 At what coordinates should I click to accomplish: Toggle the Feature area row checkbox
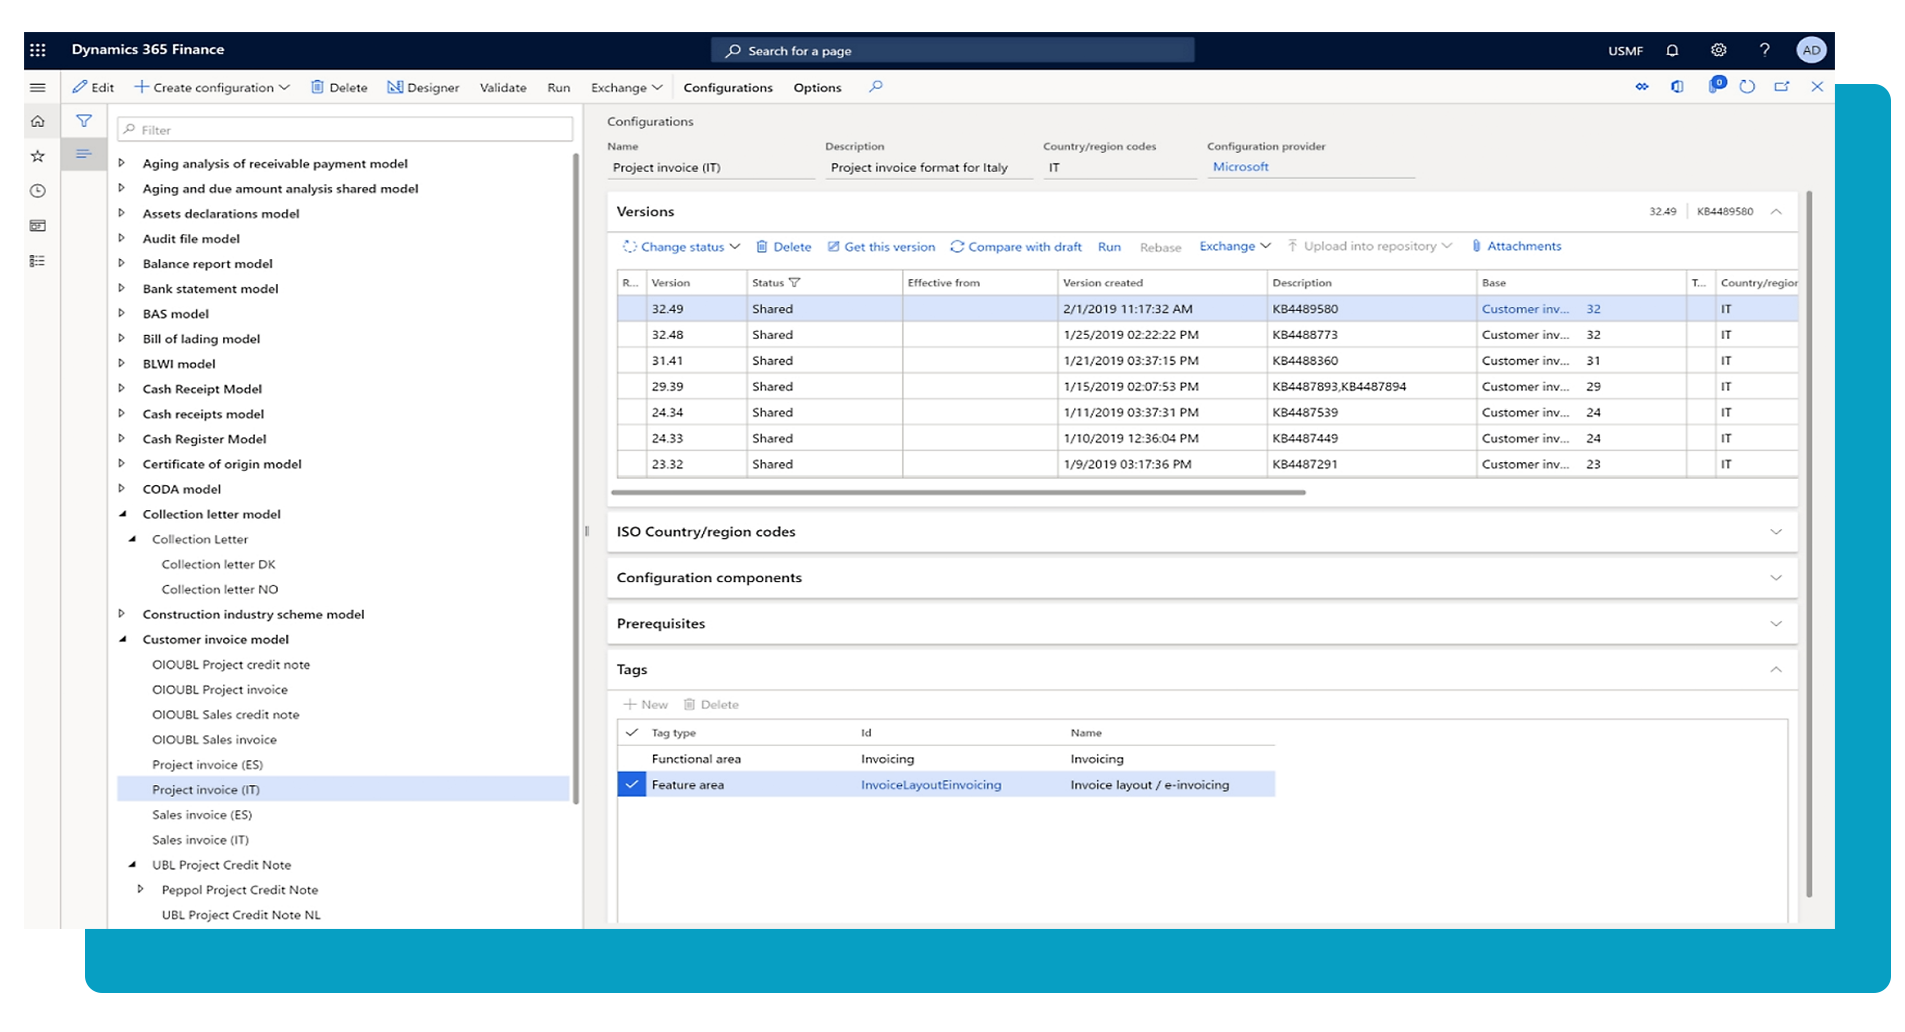point(631,785)
